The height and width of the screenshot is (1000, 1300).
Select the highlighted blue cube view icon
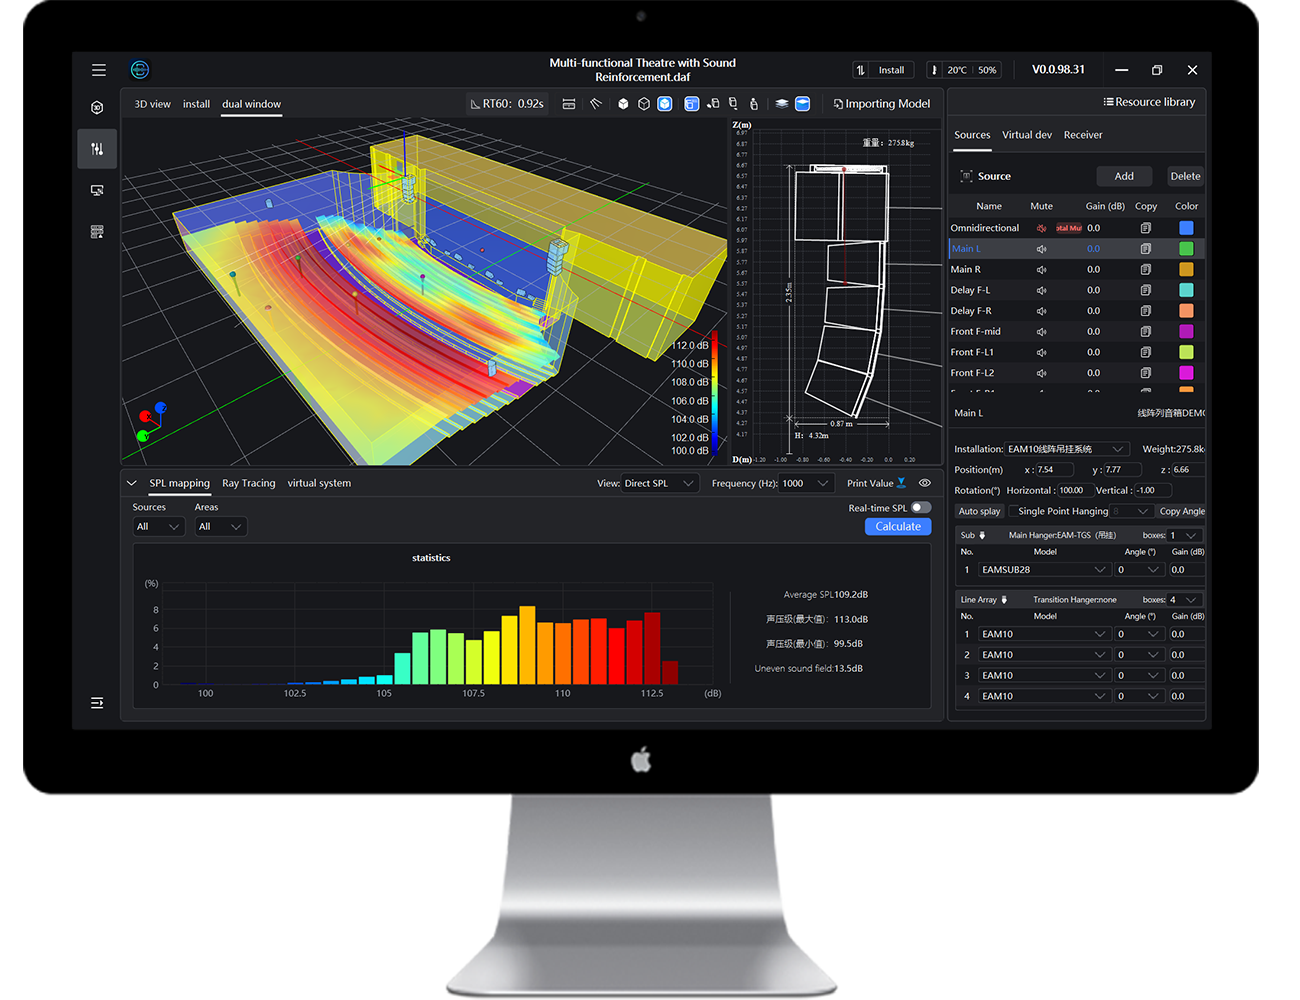coord(665,104)
